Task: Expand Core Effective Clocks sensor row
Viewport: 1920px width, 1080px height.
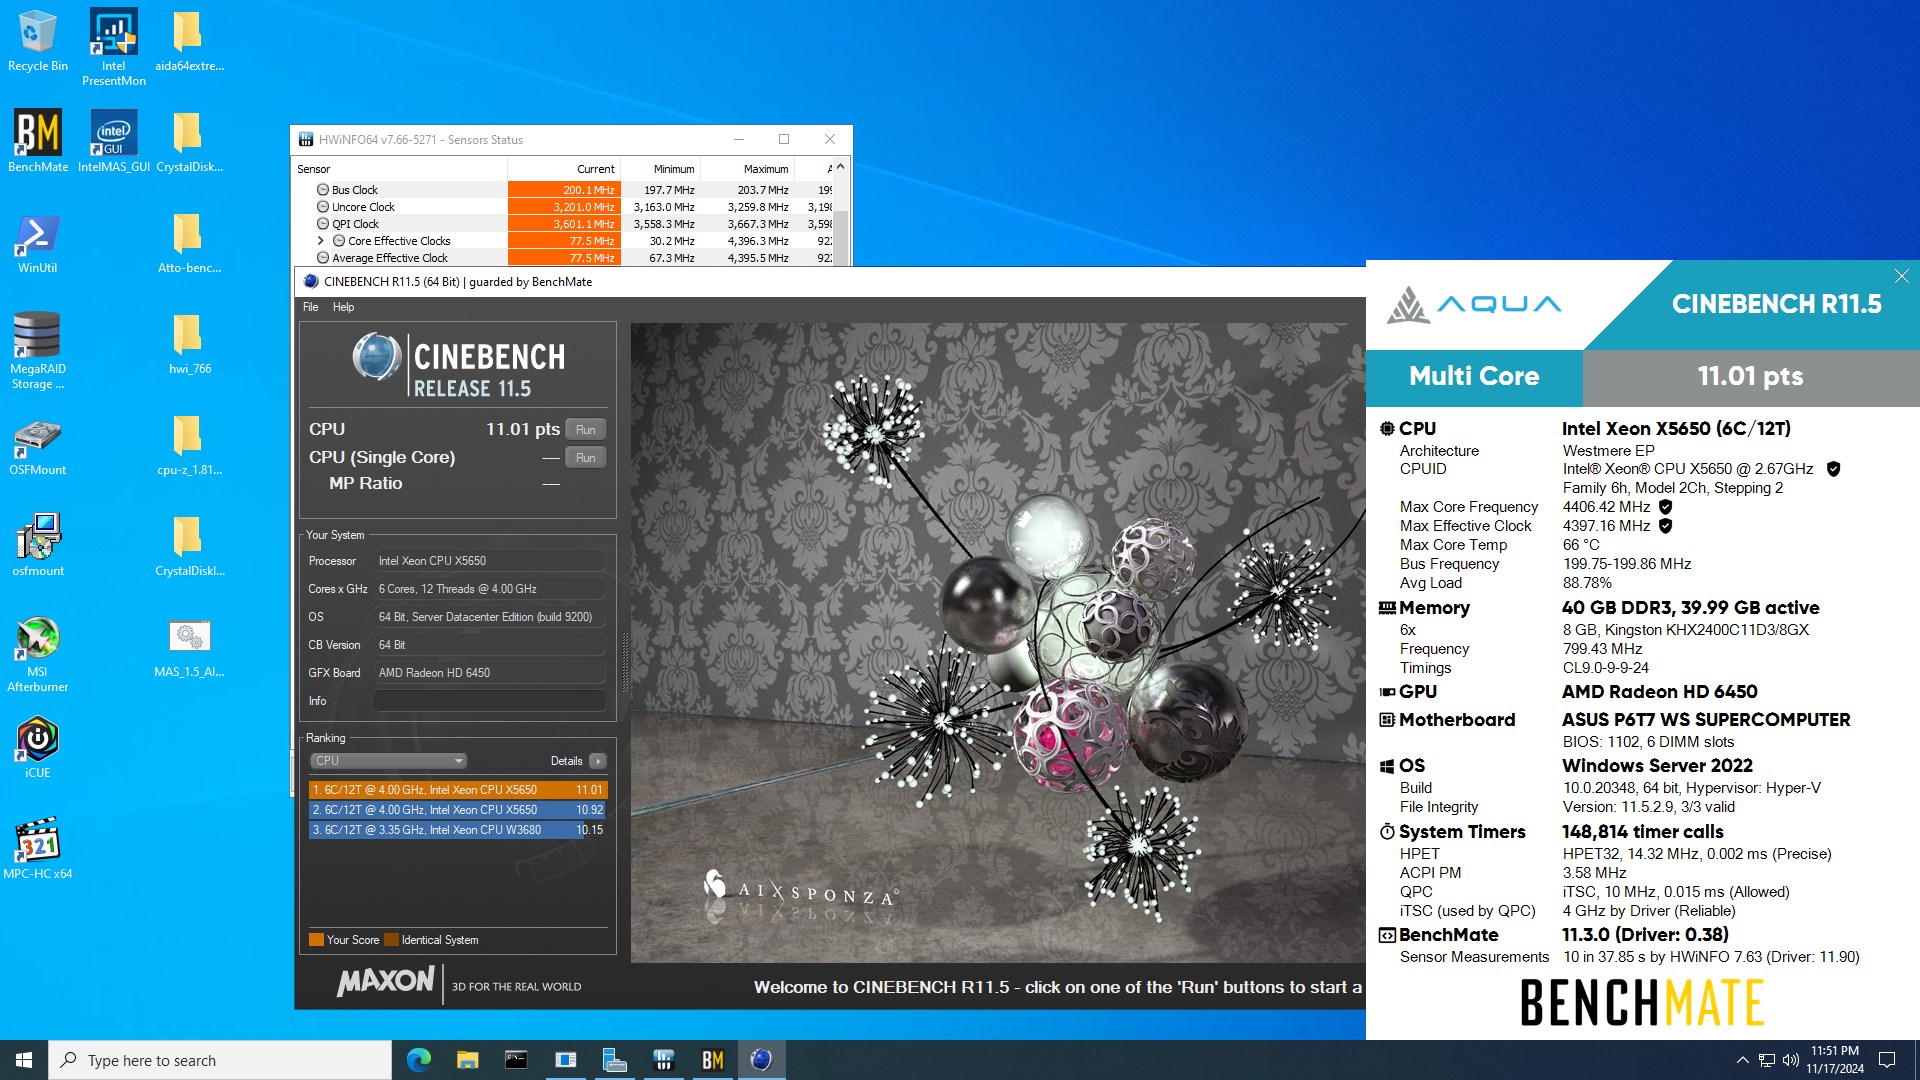Action: click(320, 241)
